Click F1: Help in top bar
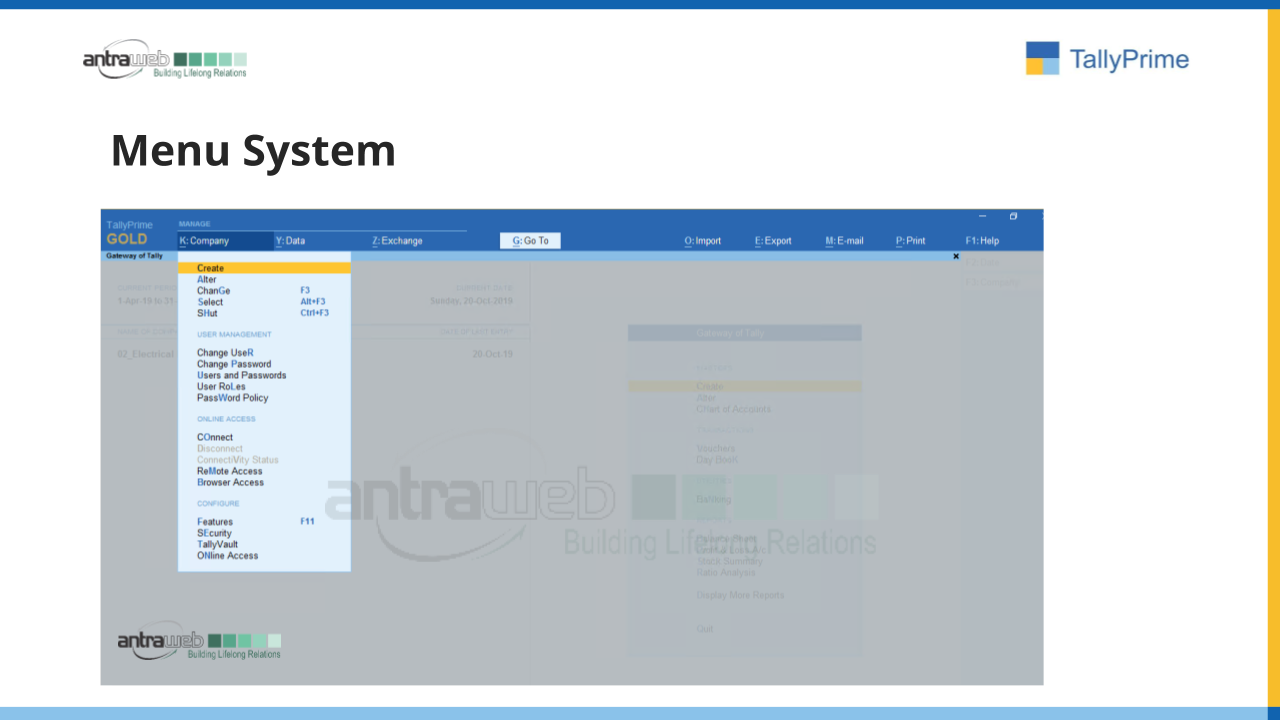The width and height of the screenshot is (1280, 720). coord(982,241)
